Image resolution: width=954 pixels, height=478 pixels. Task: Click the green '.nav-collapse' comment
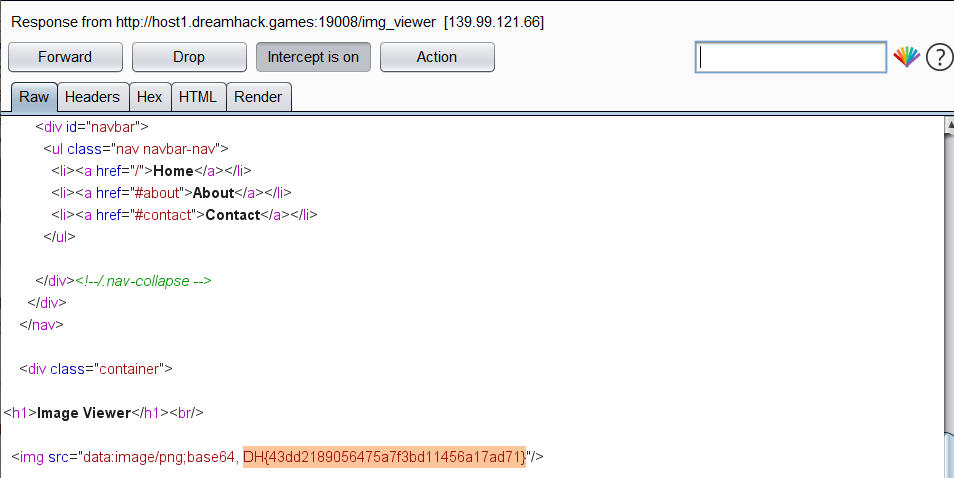(143, 281)
